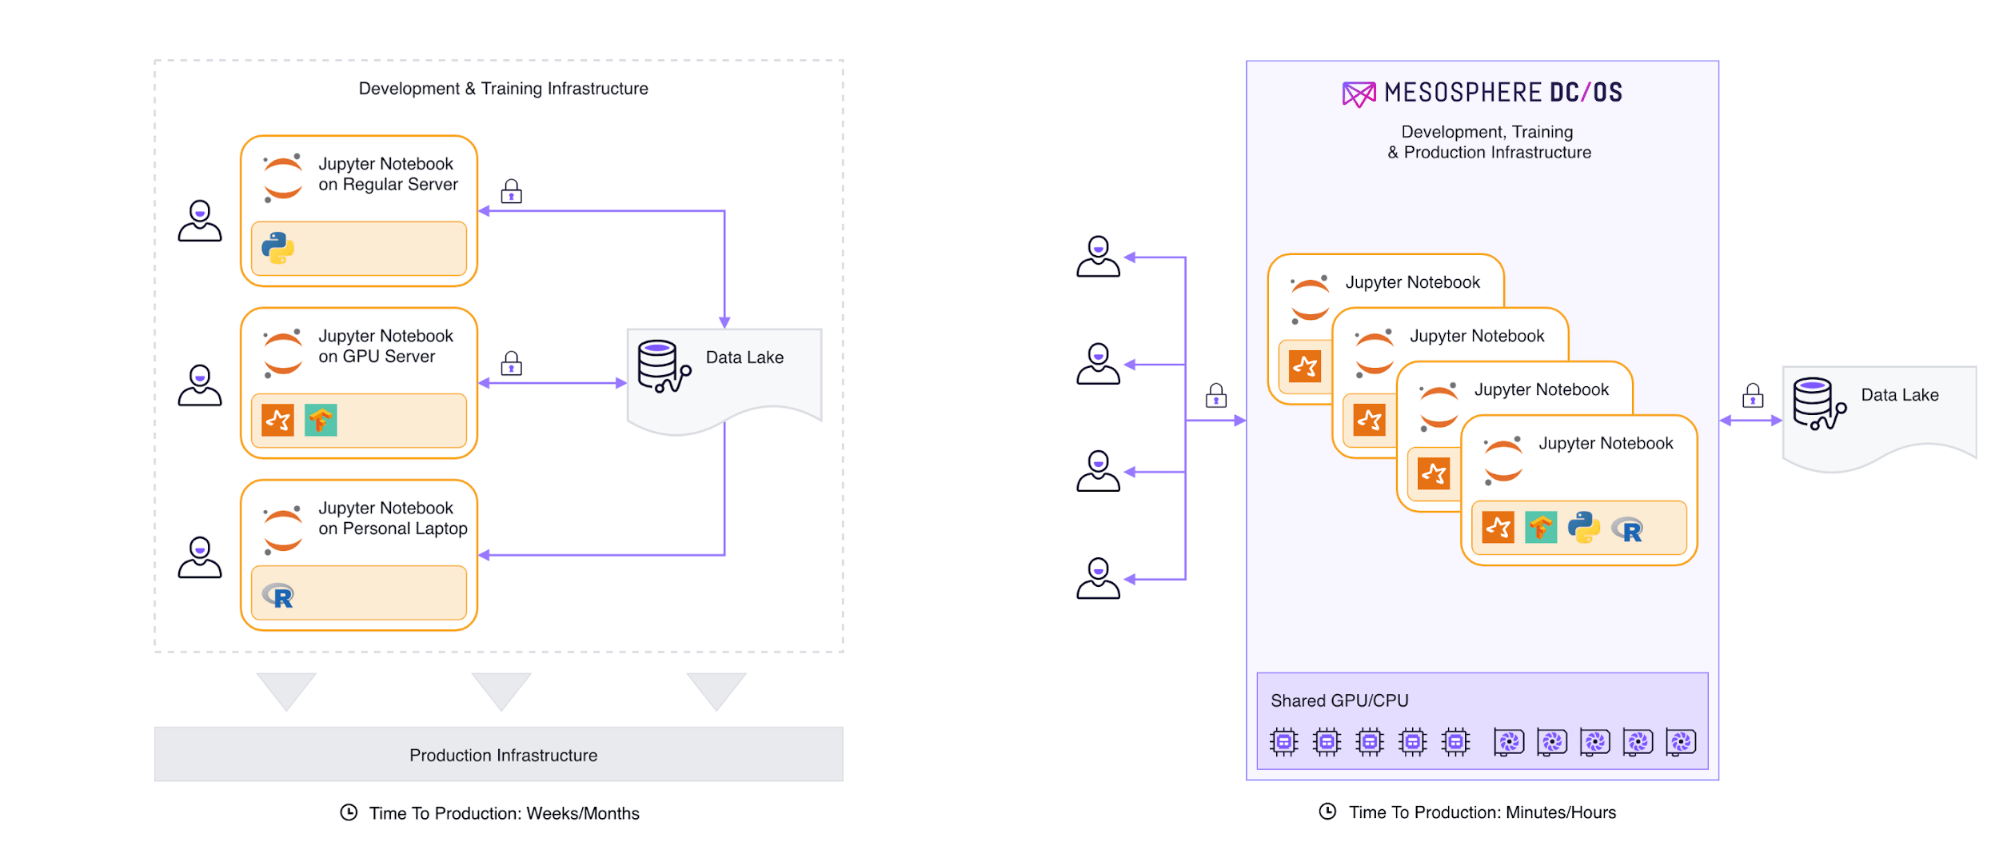Click the database icon in the right Data Lake
The height and width of the screenshot is (860, 1999).
(1819, 404)
